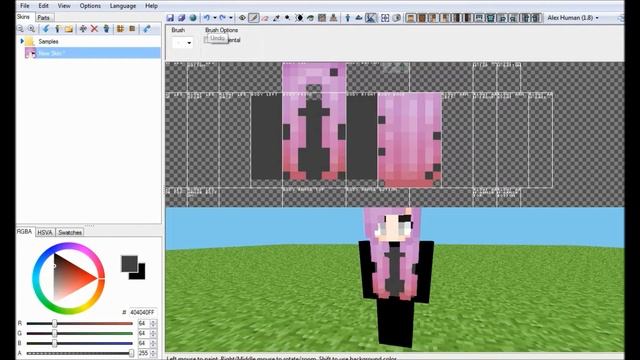Image resolution: width=640 pixels, height=360 pixels.
Task: Open the Redo history dropdown arrow
Action: click(x=231, y=18)
